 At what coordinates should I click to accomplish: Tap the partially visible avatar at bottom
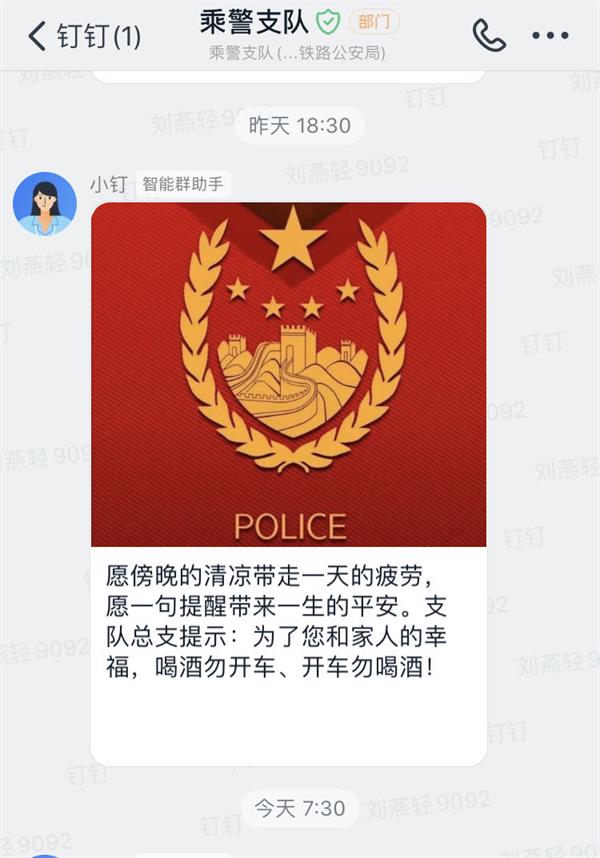pos(45,855)
